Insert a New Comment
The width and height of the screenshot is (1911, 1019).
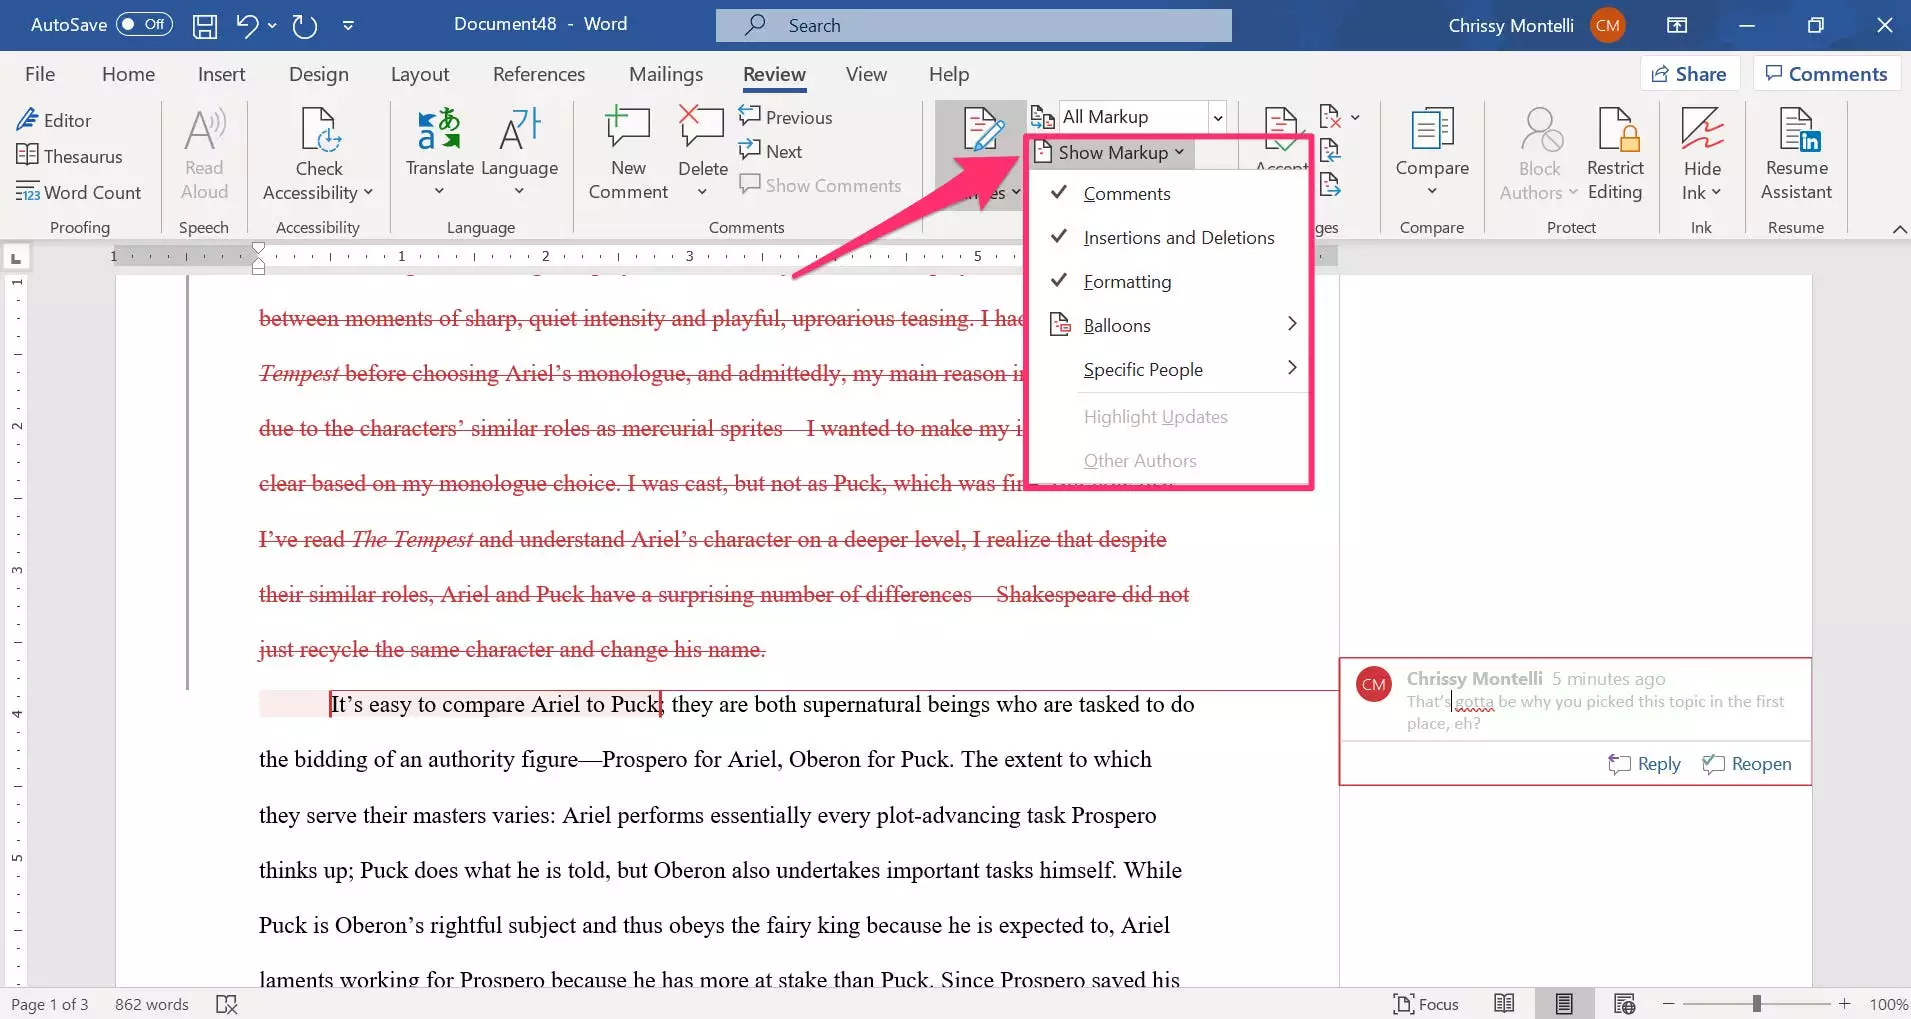point(628,152)
